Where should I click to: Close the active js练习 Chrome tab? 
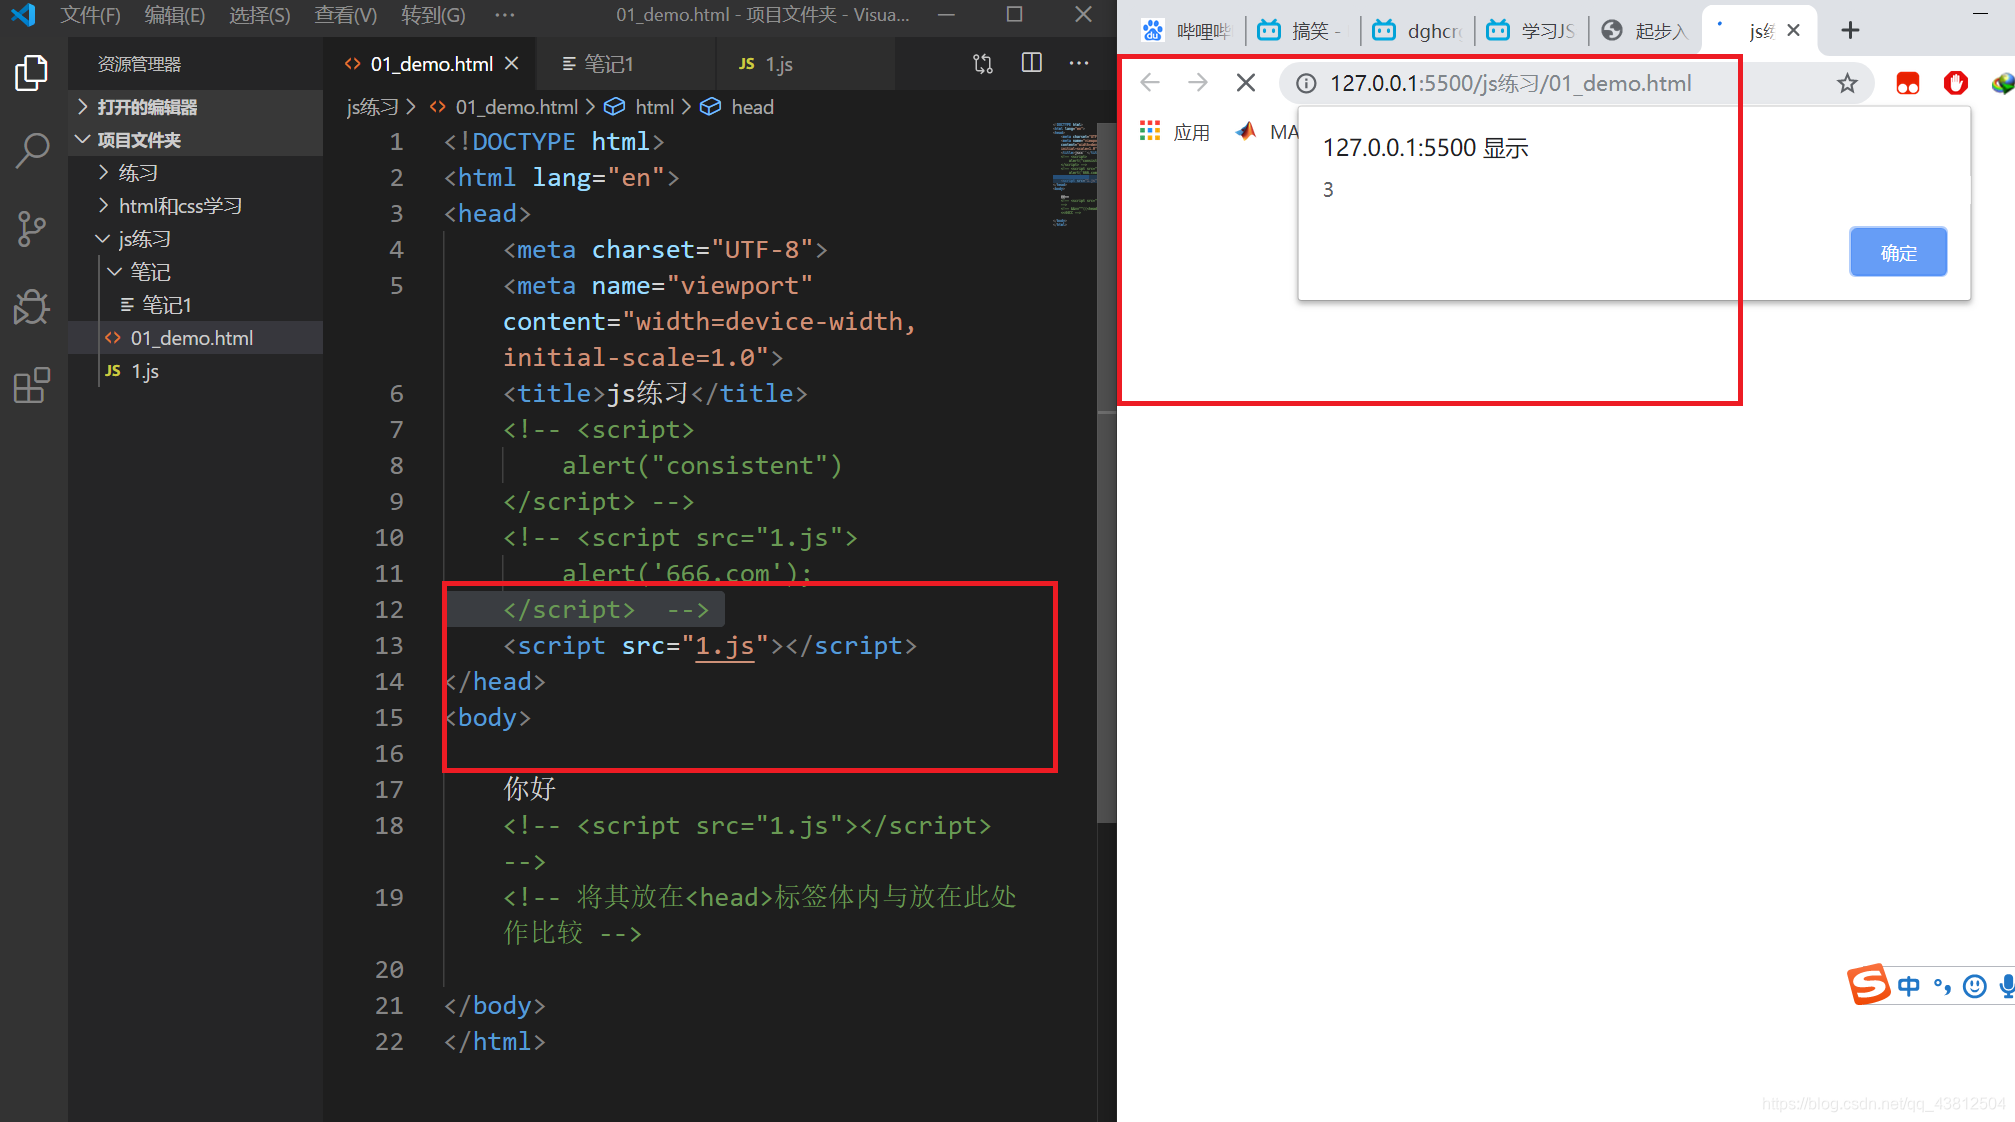pyautogui.click(x=1794, y=30)
